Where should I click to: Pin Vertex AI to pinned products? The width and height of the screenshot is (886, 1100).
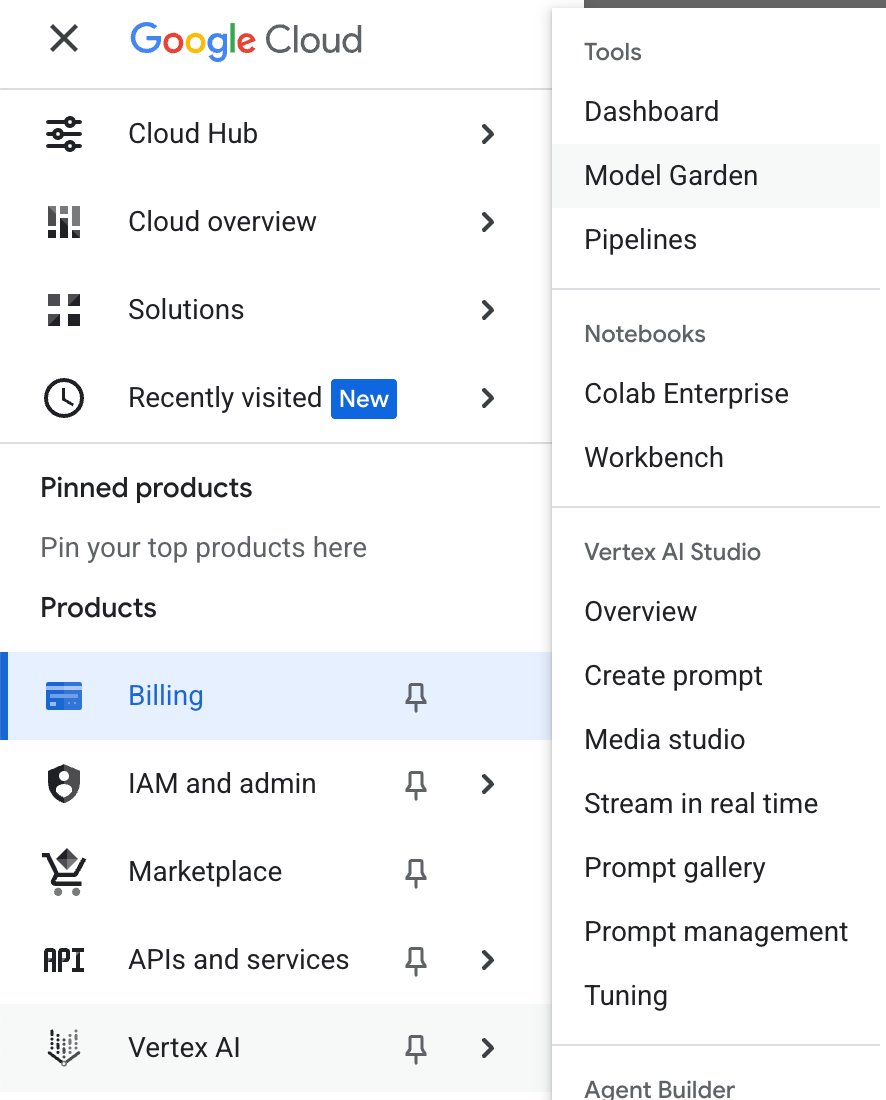pyautogui.click(x=416, y=1049)
